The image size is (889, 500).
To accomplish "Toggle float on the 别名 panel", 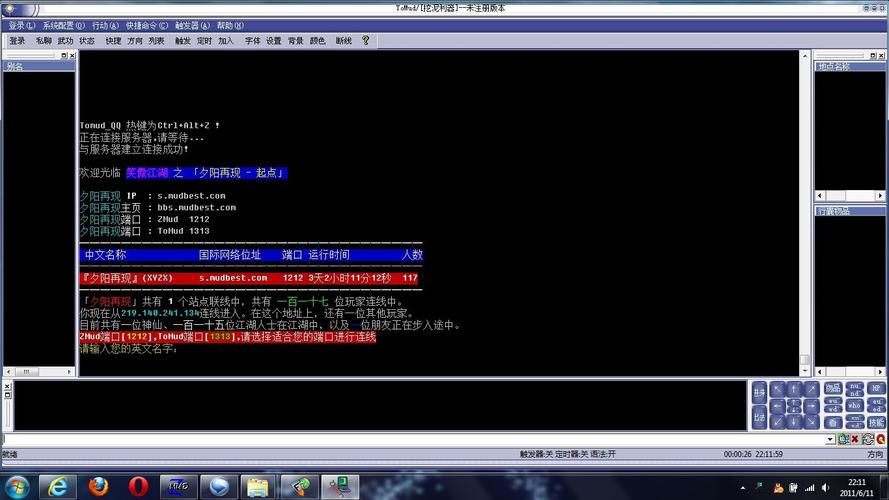I will click(63, 56).
